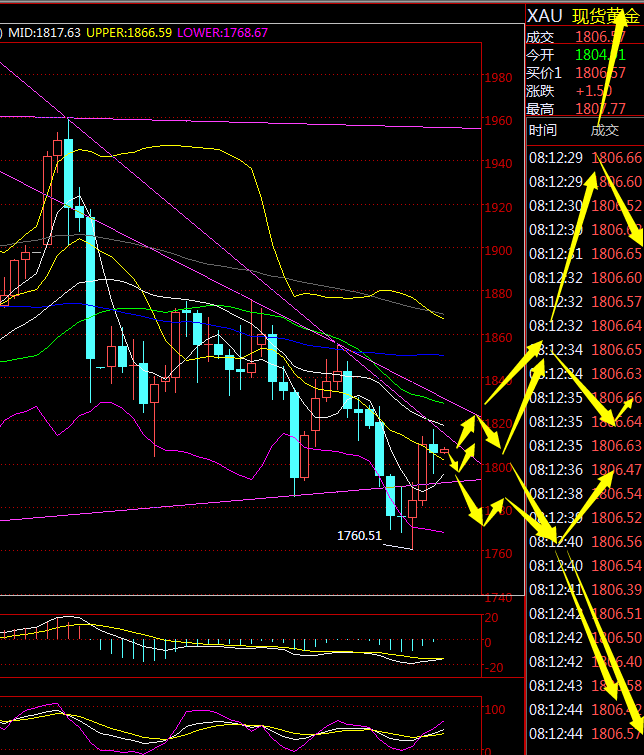Select the LOWER:1768.67 band label
Image resolution: width=644 pixels, height=755 pixels.
[x=223, y=33]
